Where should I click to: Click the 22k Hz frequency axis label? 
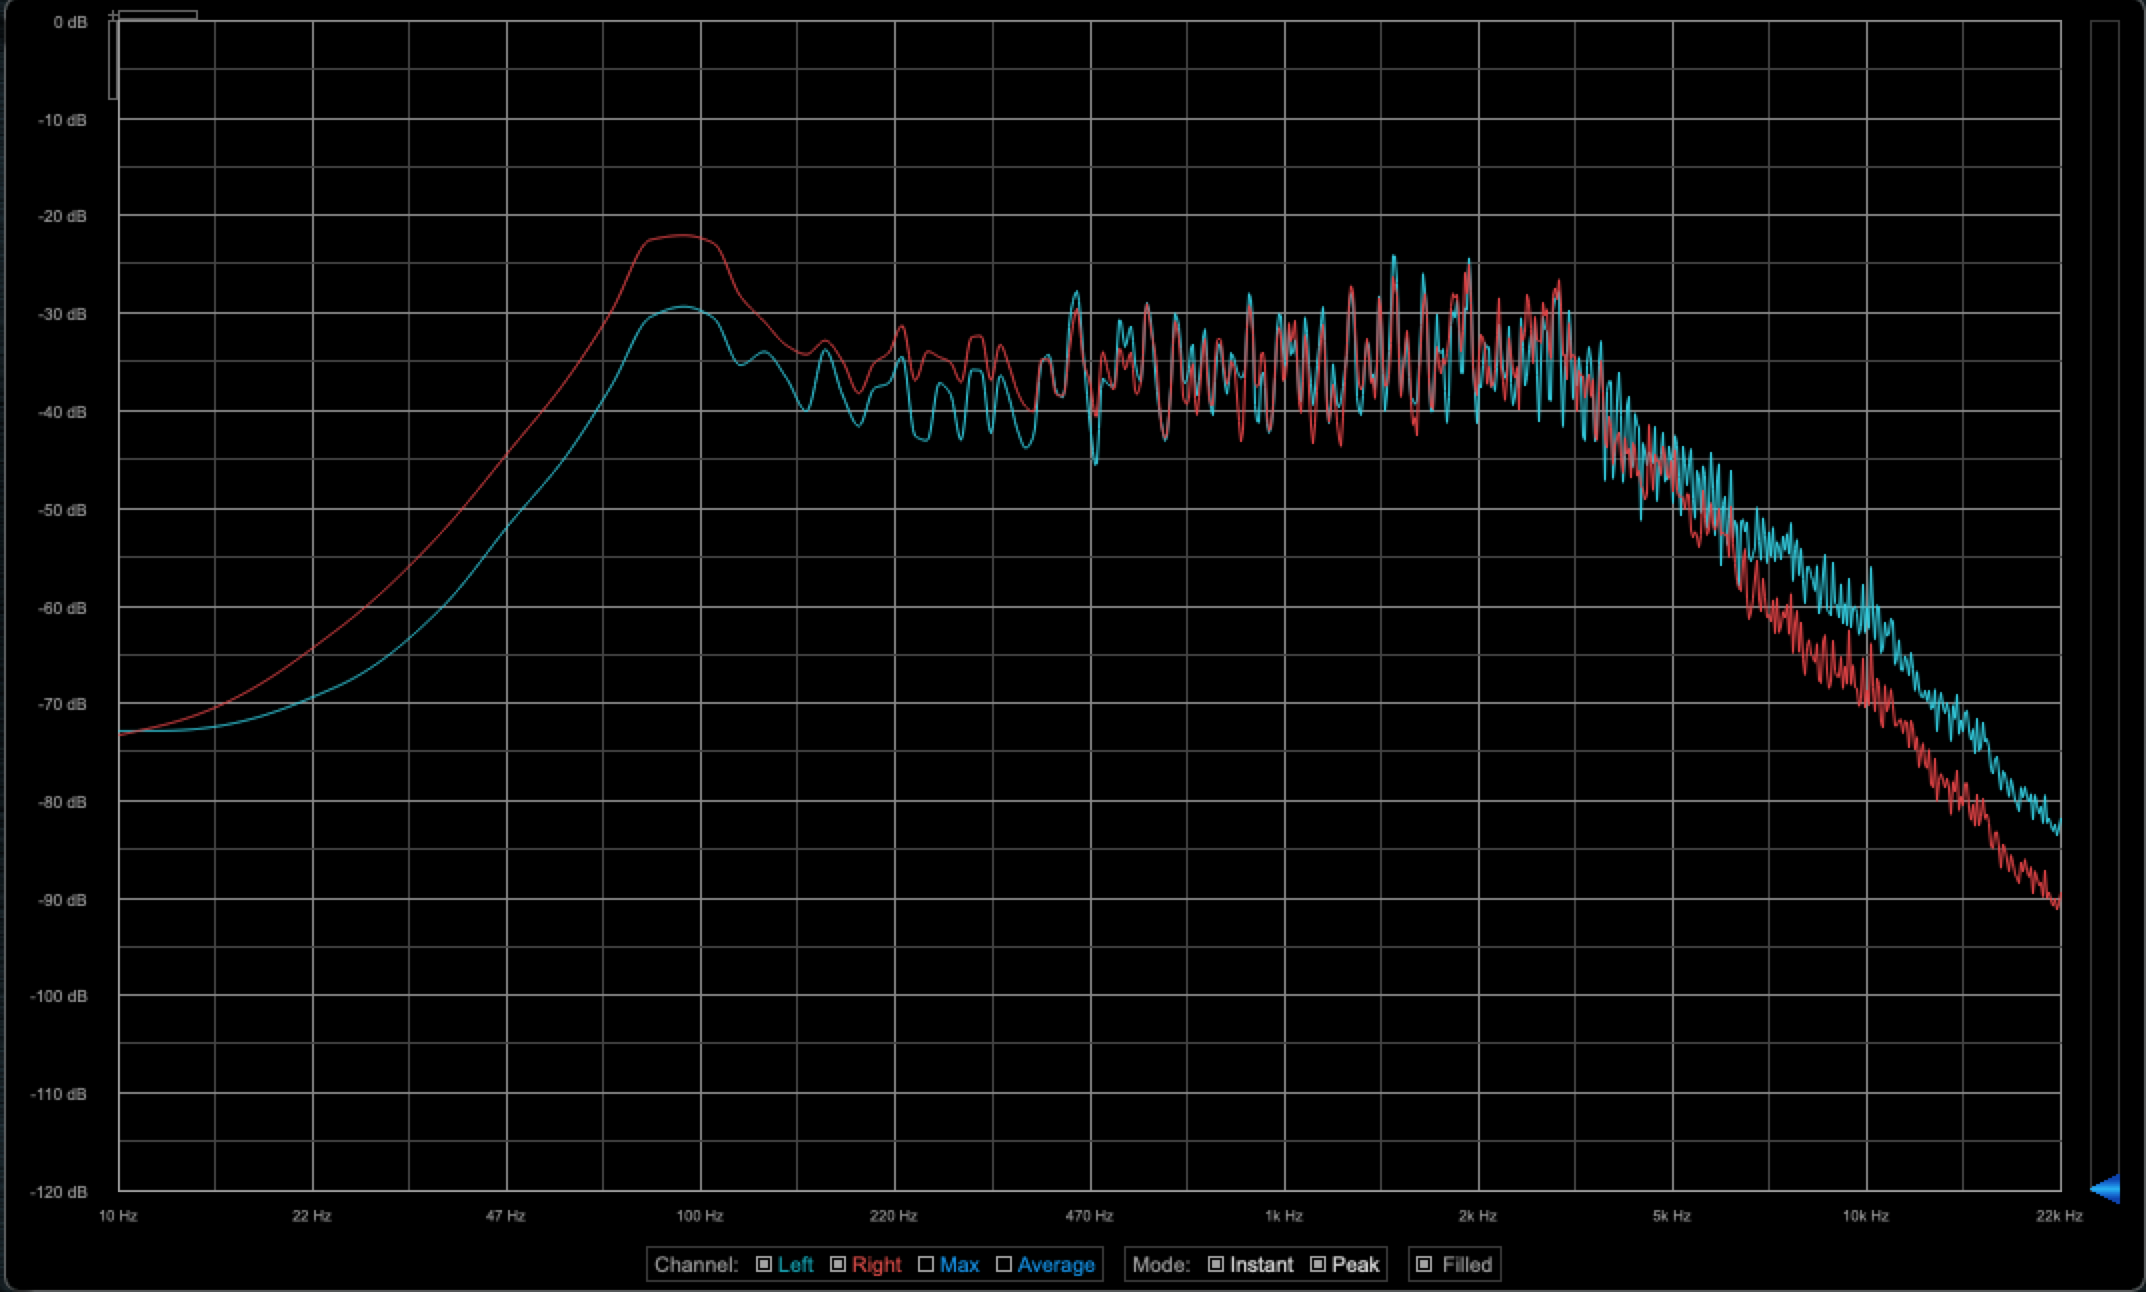pyautogui.click(x=2059, y=1216)
